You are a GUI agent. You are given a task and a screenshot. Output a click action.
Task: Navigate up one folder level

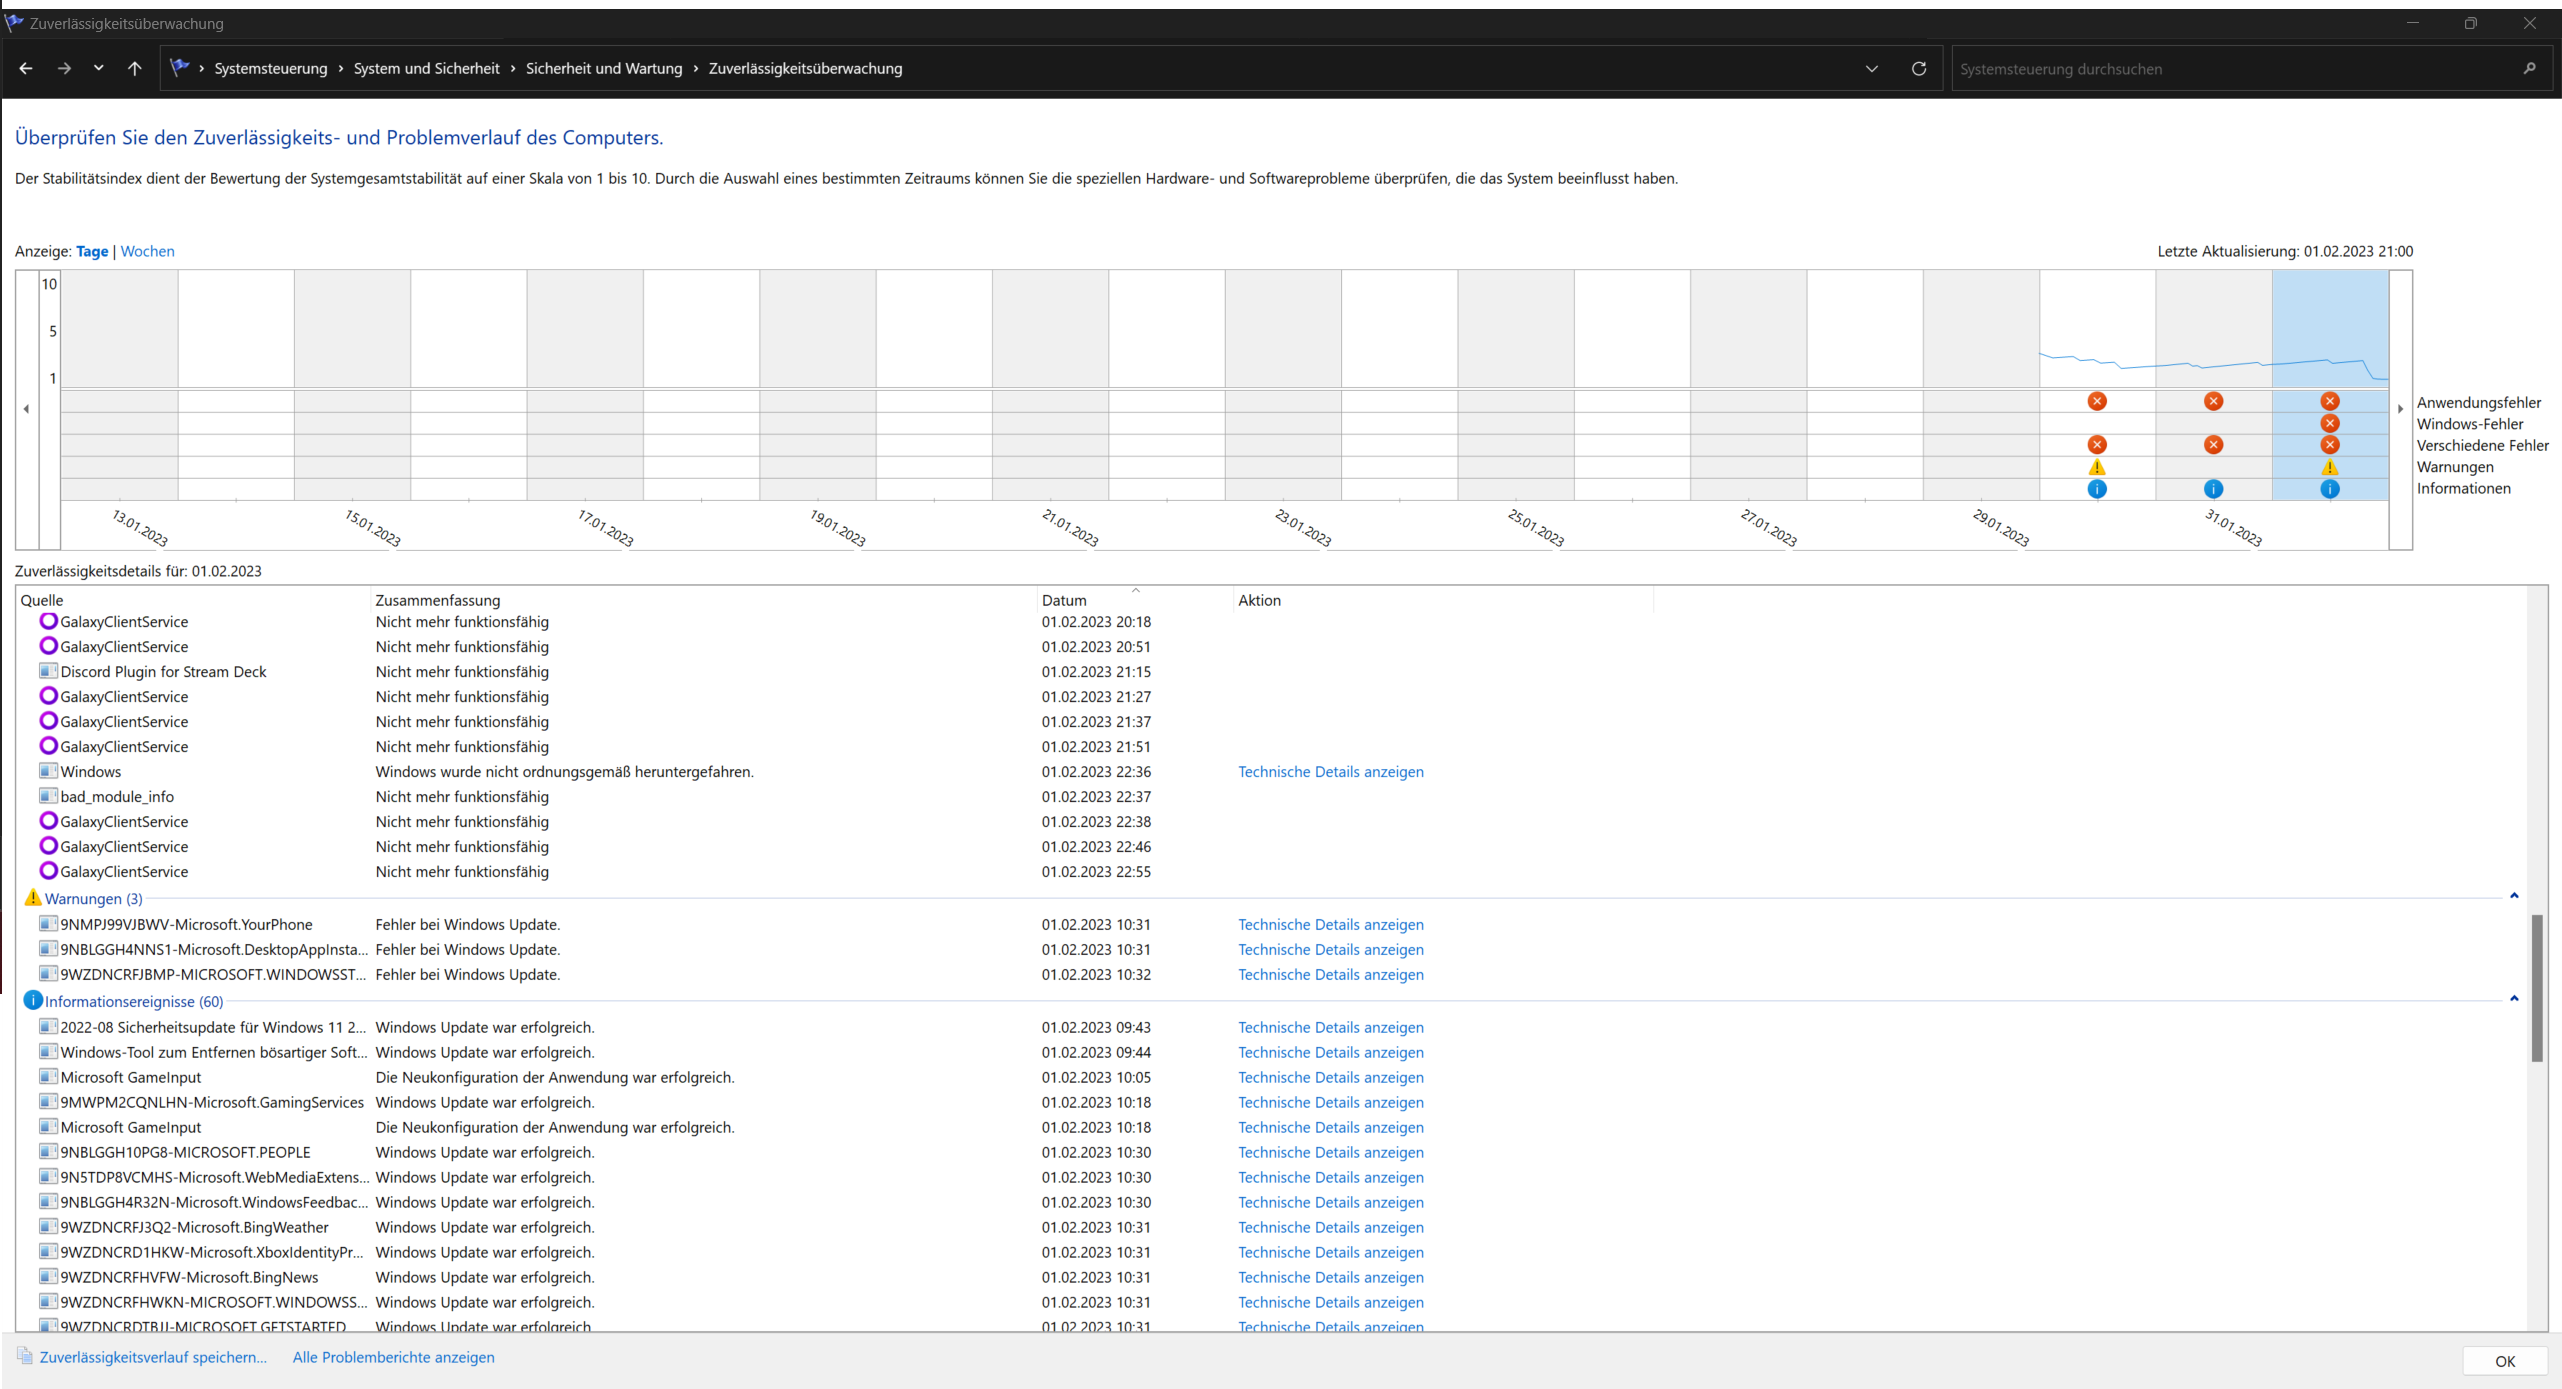pyautogui.click(x=135, y=69)
